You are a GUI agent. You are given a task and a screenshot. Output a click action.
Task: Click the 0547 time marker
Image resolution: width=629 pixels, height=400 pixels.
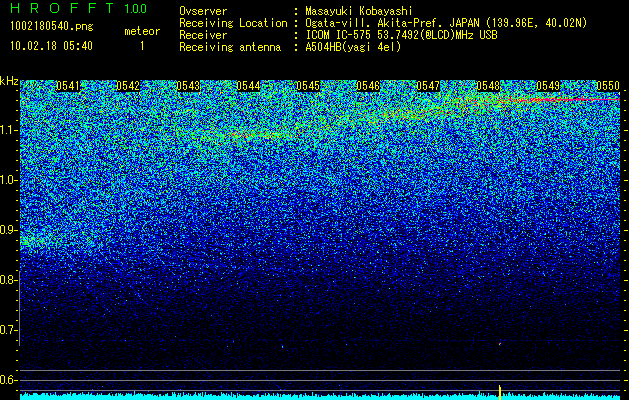428,86
